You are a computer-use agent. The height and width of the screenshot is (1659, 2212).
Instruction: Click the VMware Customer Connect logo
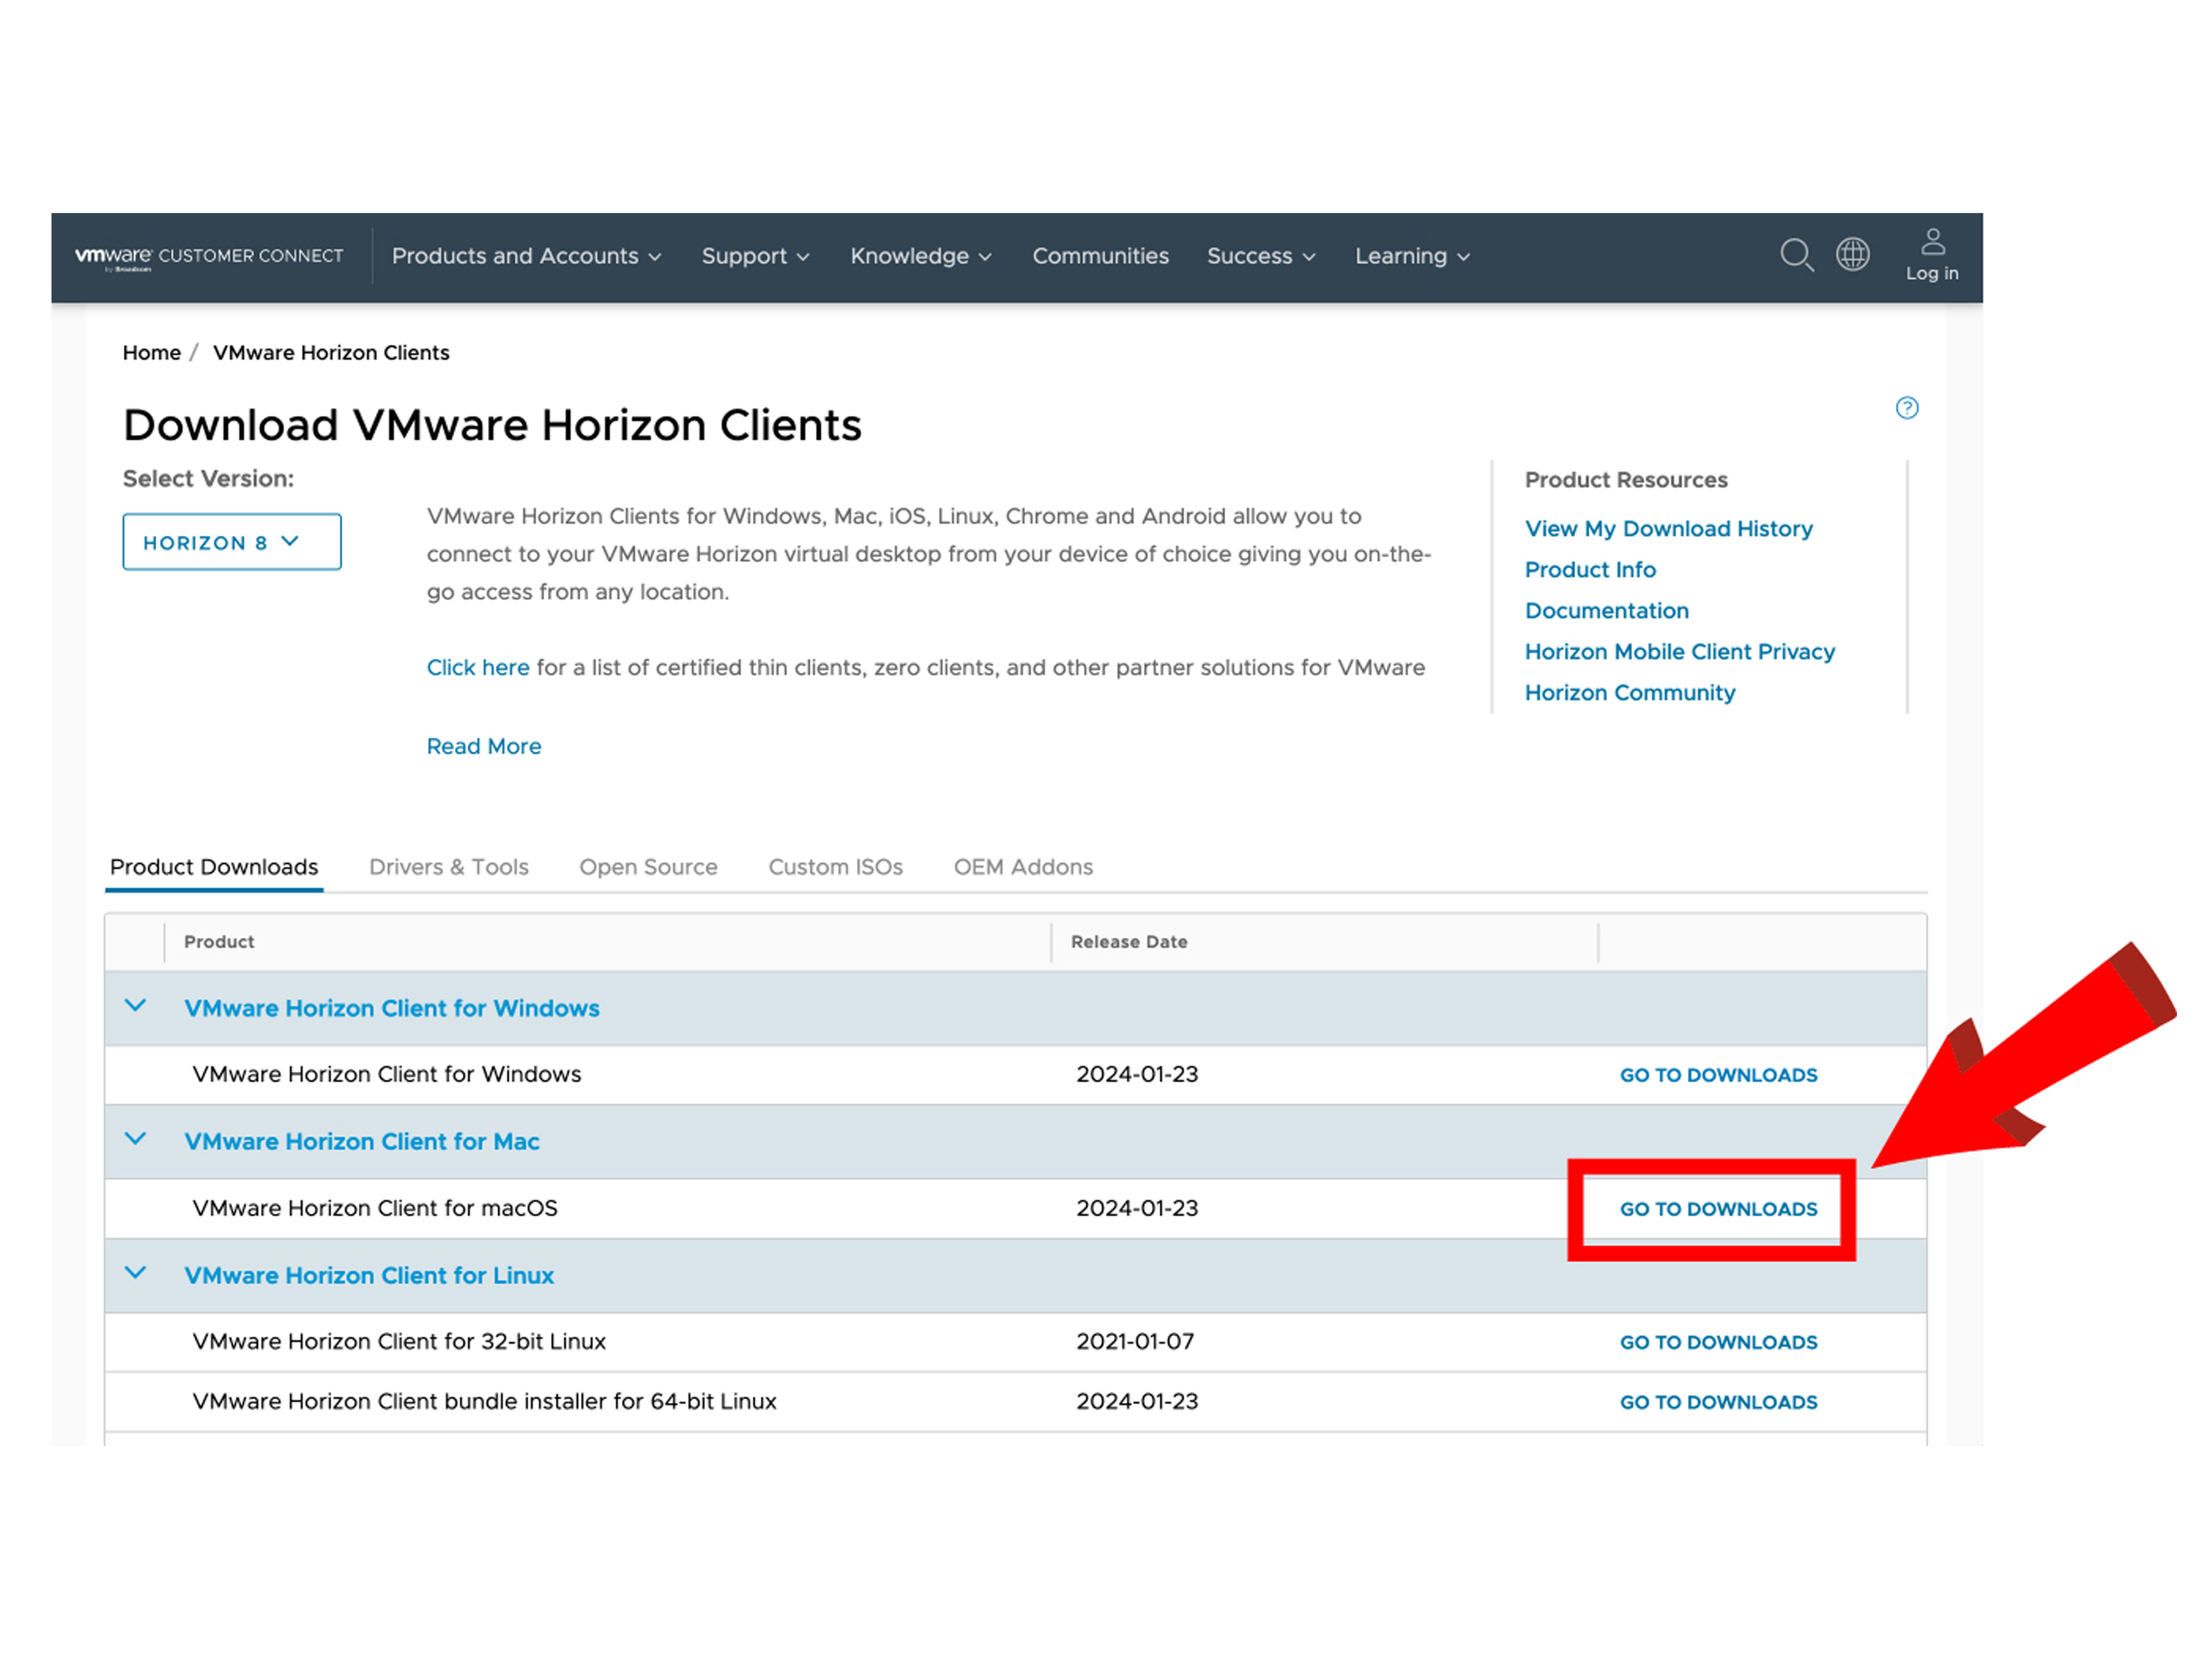tap(209, 256)
